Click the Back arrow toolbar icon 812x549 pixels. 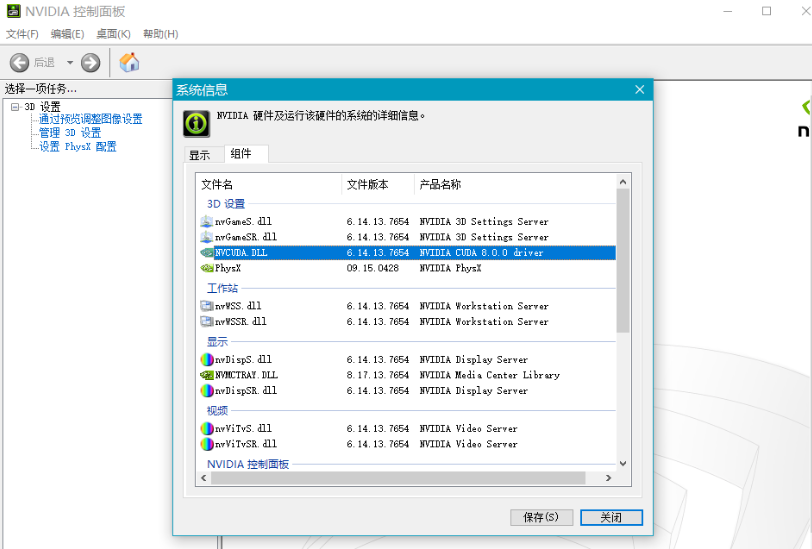coord(19,63)
